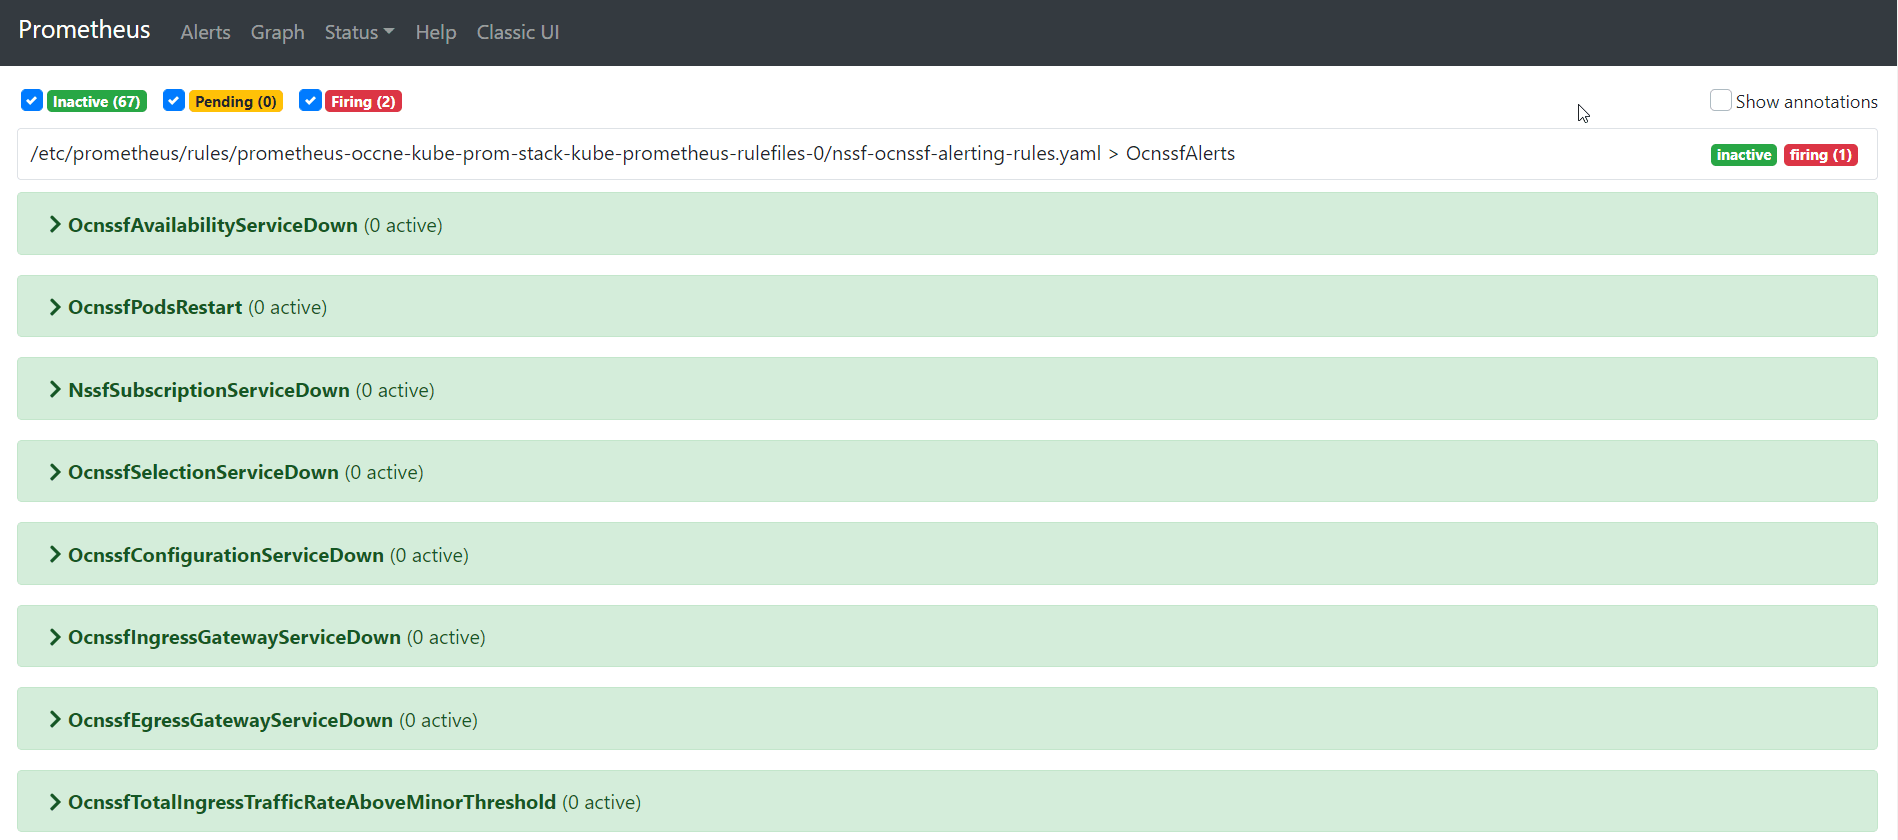Viewport: 1898px width, 840px height.
Task: Expand the OcnssfPodsRestart alert rule
Action: coord(155,307)
